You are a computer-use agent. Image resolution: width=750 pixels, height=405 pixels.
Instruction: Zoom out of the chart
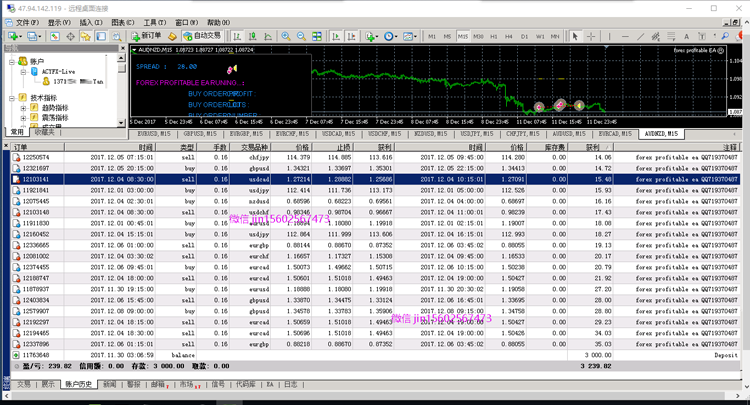click(x=301, y=36)
